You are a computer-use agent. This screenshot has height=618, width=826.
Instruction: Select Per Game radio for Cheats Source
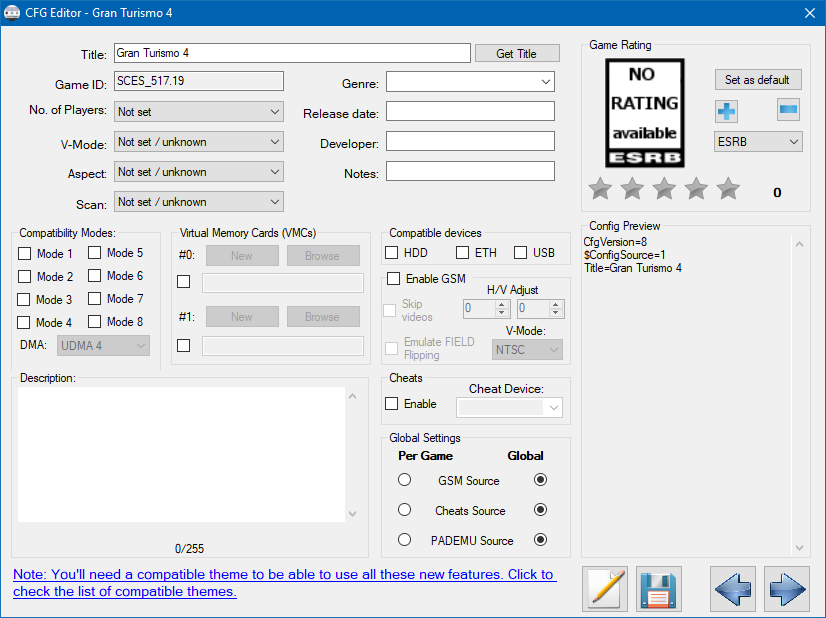pyautogui.click(x=405, y=509)
